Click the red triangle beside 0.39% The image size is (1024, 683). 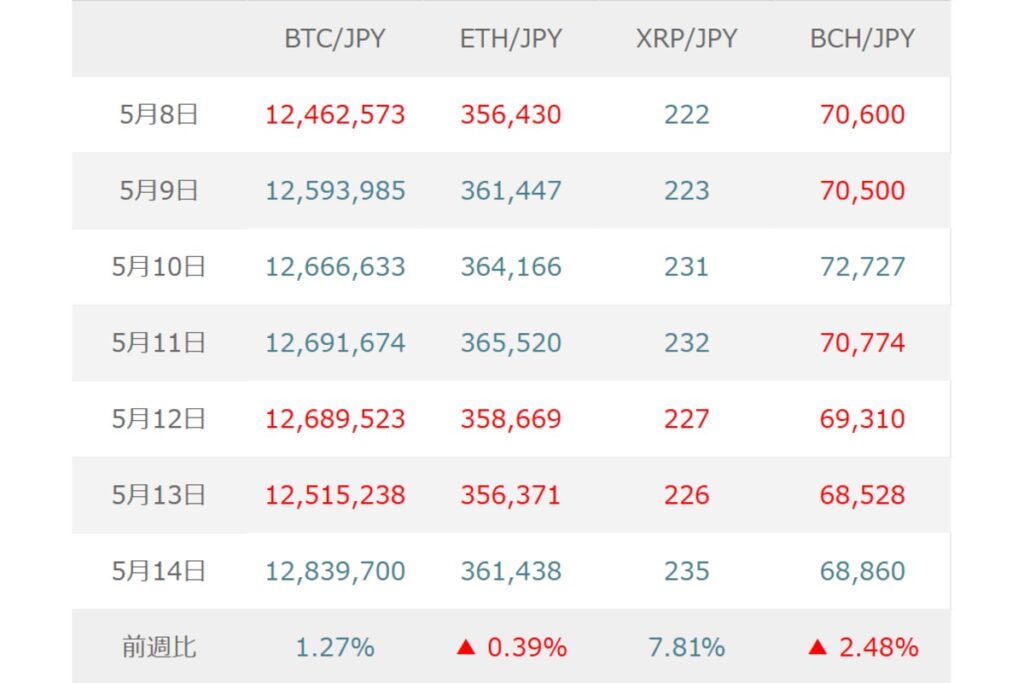466,647
